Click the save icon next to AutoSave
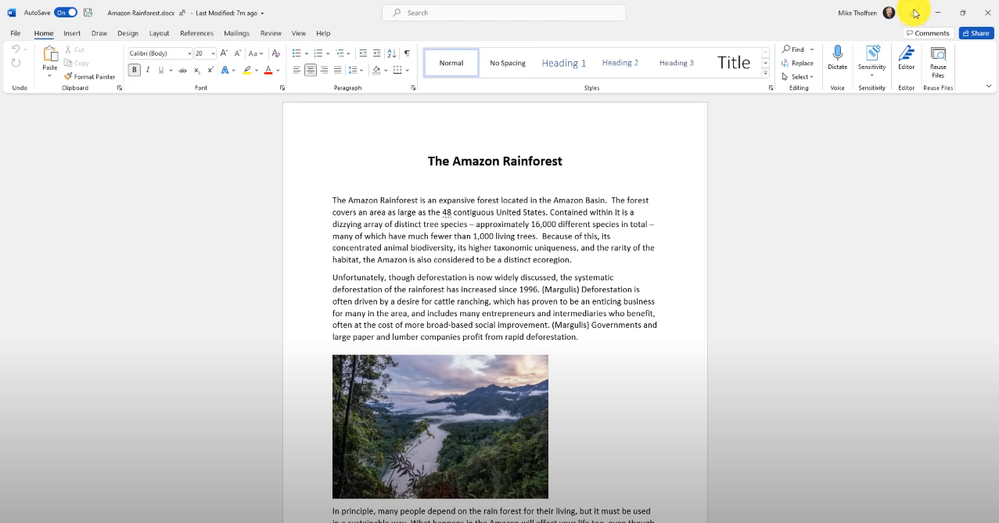The image size is (999, 523). coord(88,13)
